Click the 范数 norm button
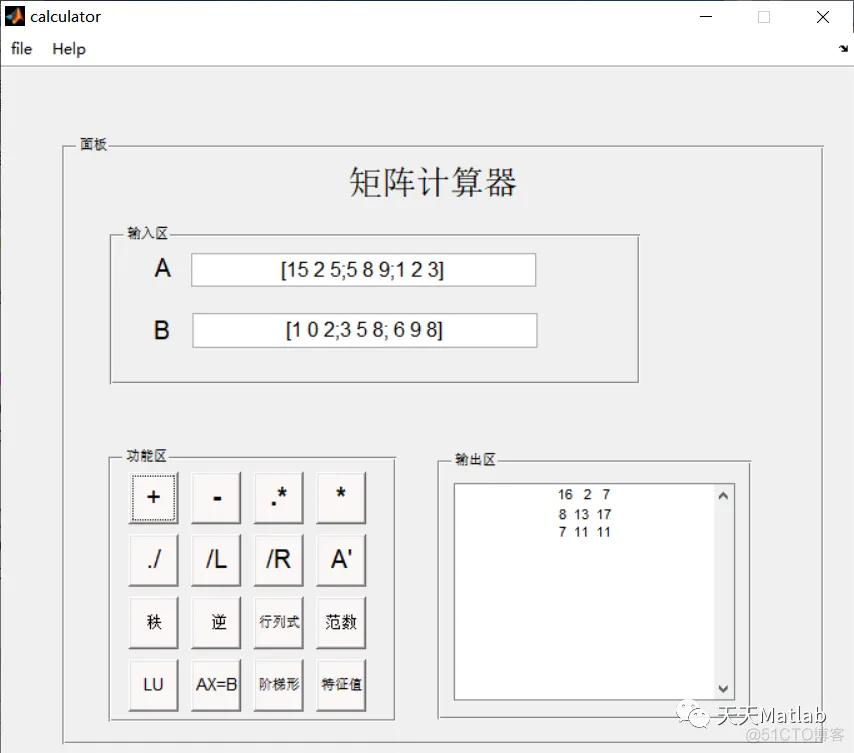The height and width of the screenshot is (753, 854). click(x=340, y=622)
